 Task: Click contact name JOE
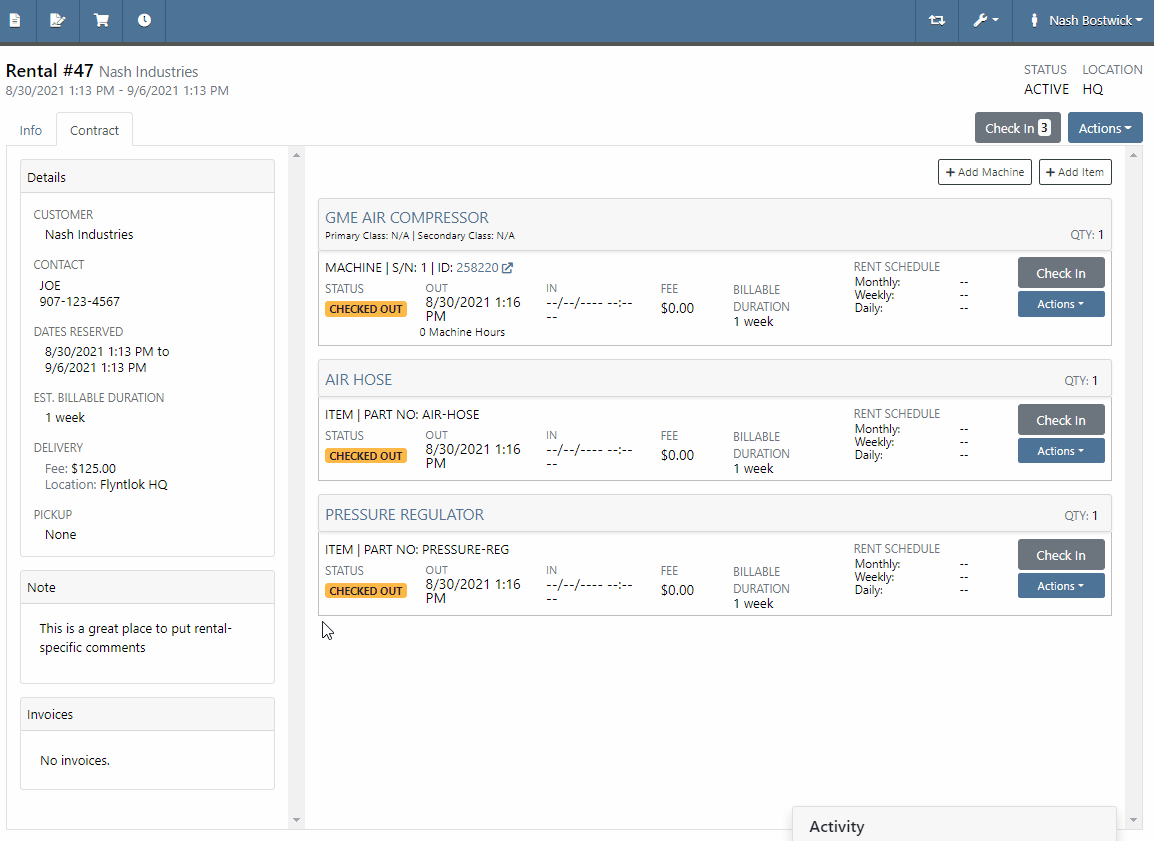click(x=50, y=285)
